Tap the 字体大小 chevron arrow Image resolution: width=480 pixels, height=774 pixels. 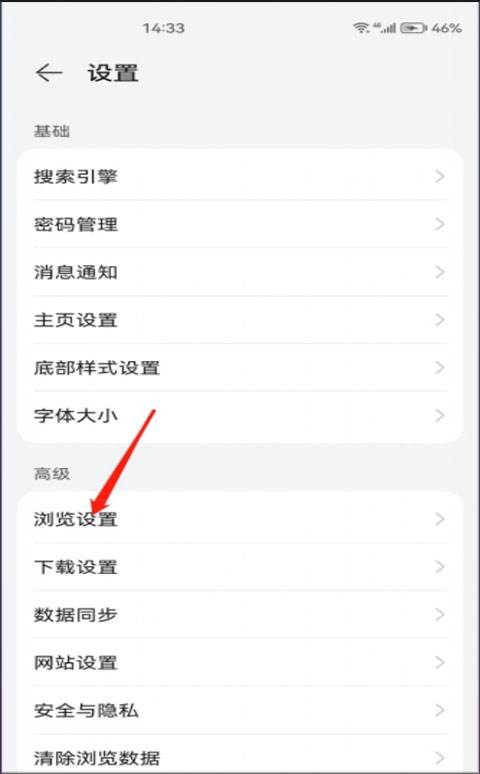pos(440,416)
